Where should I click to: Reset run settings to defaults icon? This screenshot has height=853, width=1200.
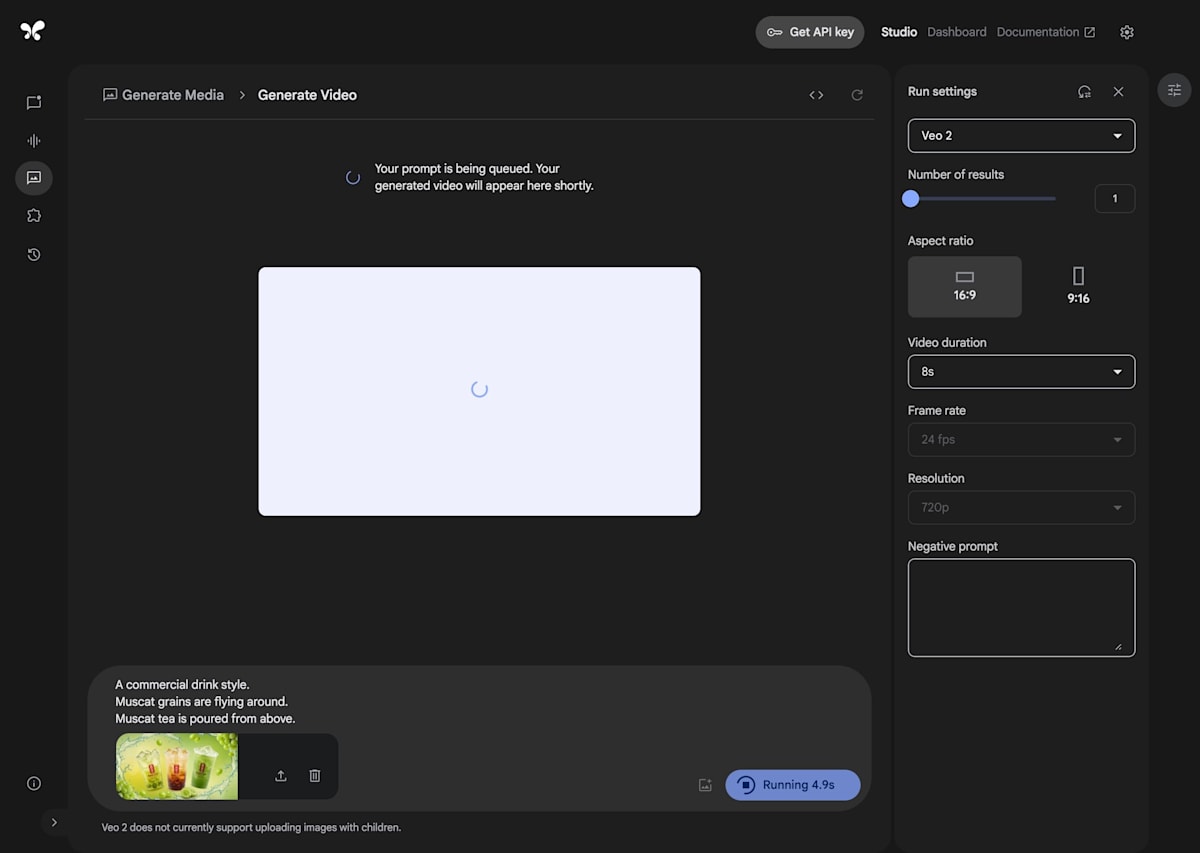pyautogui.click(x=1085, y=92)
